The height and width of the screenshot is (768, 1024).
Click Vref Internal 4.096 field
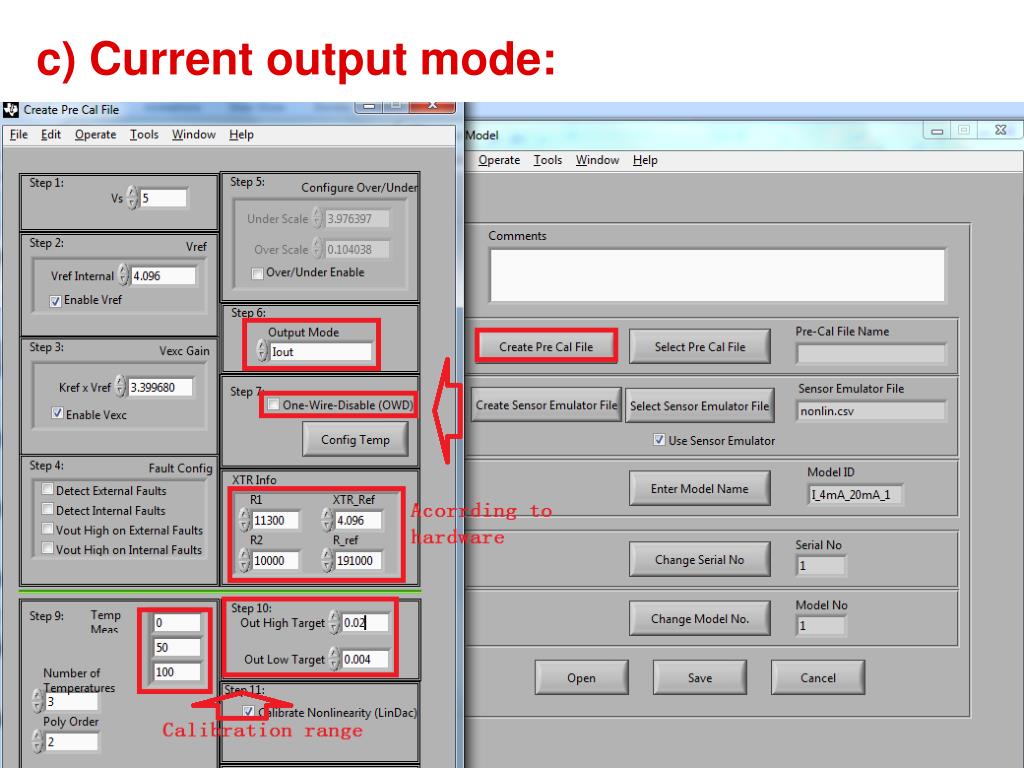click(x=163, y=276)
